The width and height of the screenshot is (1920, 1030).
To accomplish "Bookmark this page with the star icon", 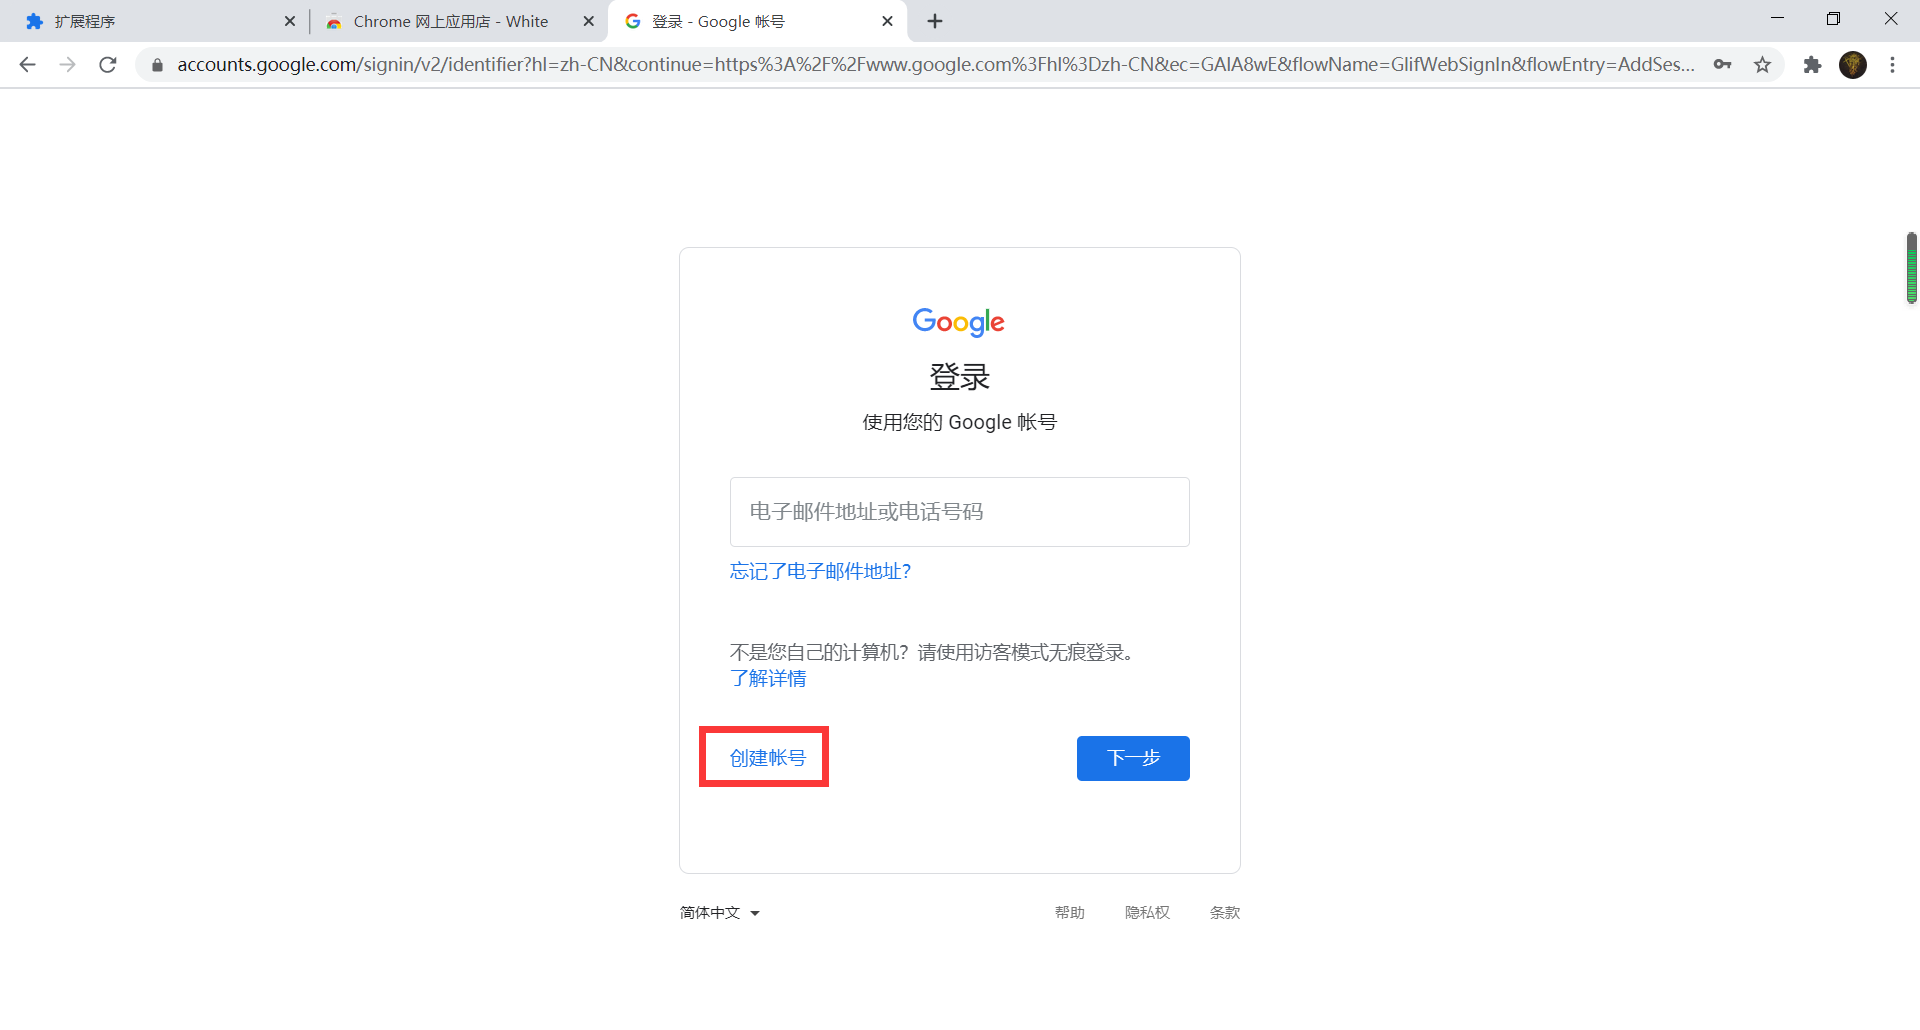I will click(x=1762, y=65).
